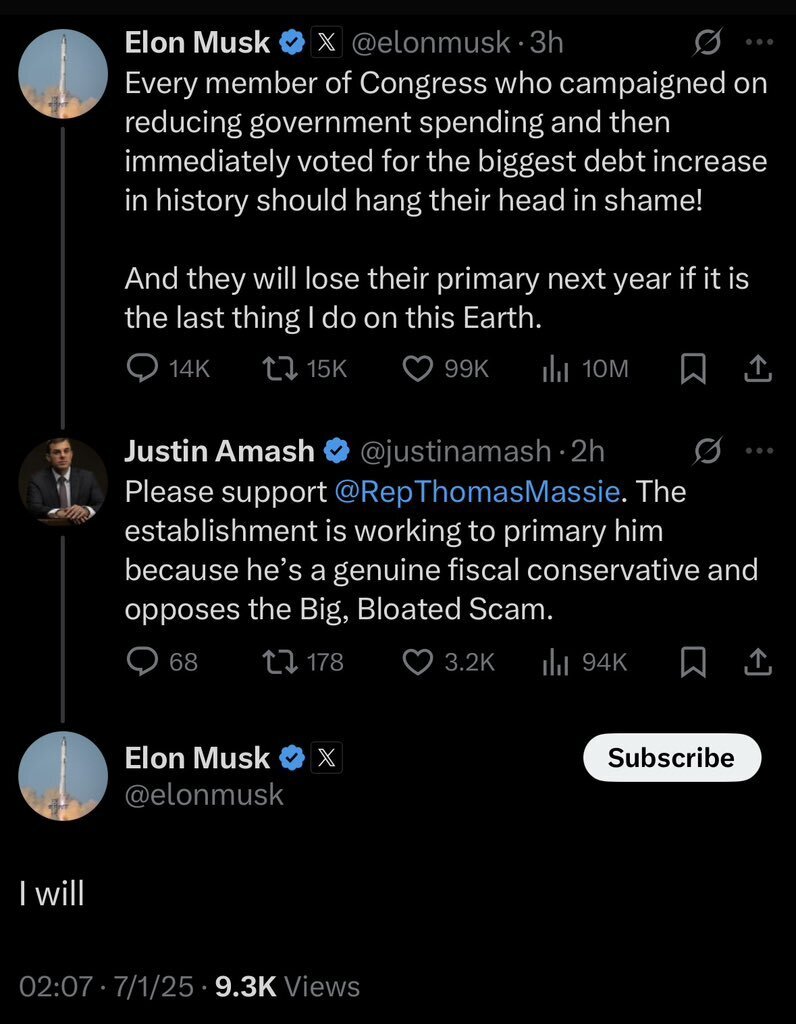
Task: View analytics for the 10M views post
Action: pos(555,369)
